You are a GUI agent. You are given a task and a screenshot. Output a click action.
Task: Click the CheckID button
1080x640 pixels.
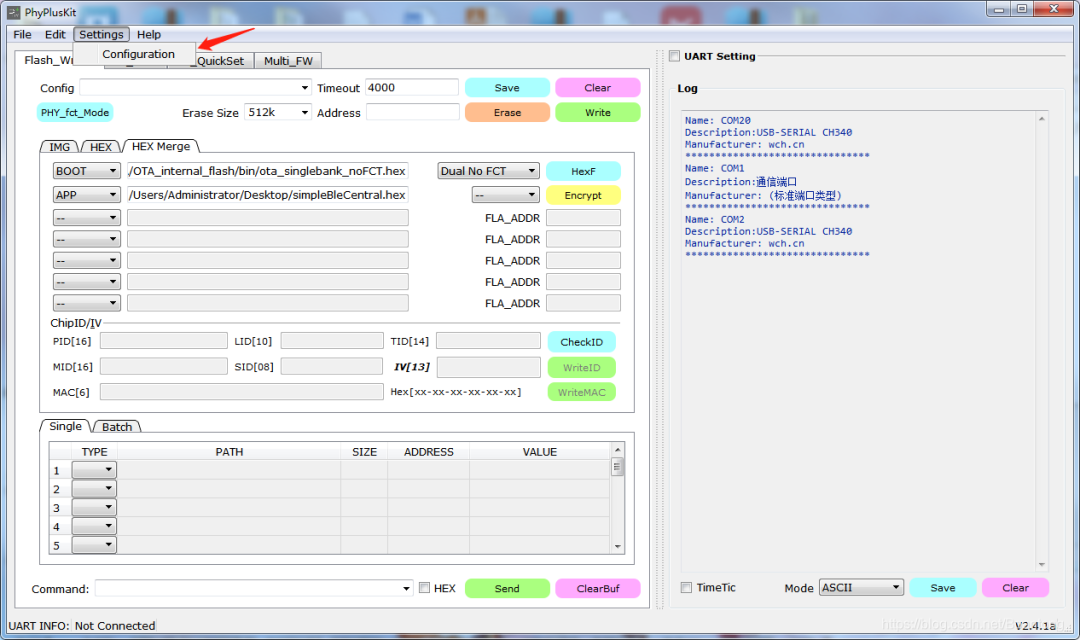(x=581, y=342)
